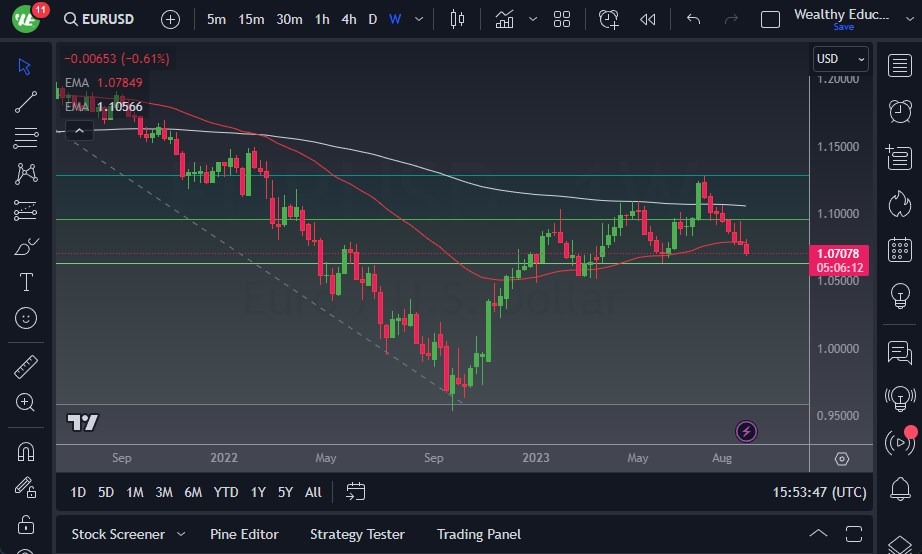The height and width of the screenshot is (554, 922).
Task: Select the trend line drawing tool
Action: click(x=26, y=101)
